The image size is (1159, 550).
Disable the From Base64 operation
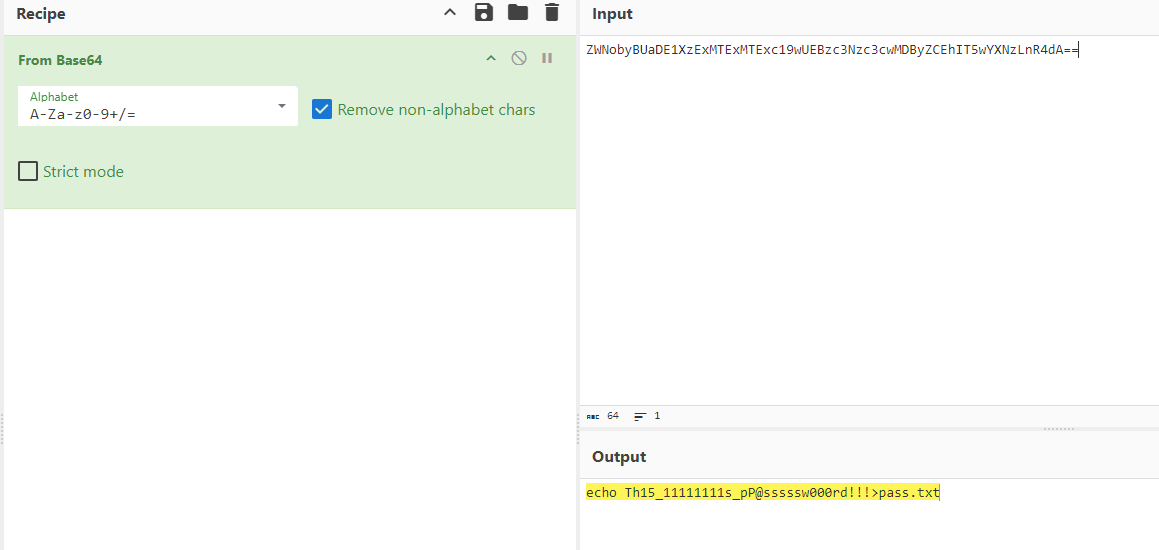pyautogui.click(x=519, y=59)
